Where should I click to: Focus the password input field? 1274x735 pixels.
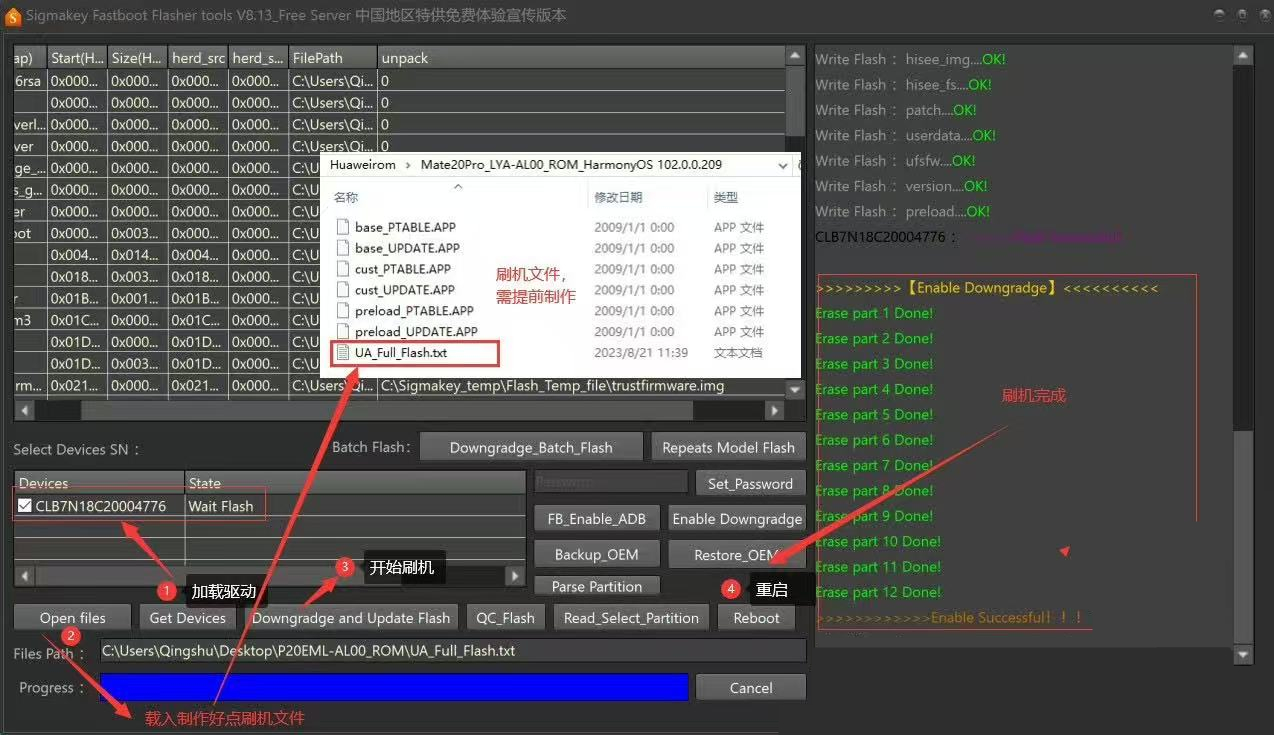click(x=611, y=483)
